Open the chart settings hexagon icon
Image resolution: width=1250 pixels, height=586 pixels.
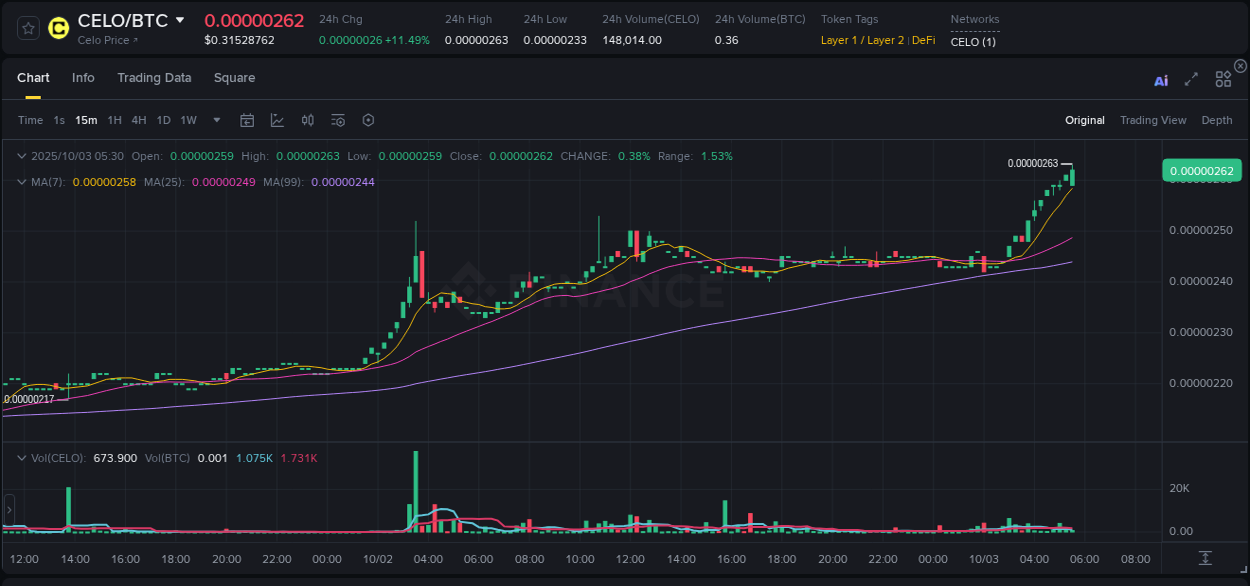368,120
